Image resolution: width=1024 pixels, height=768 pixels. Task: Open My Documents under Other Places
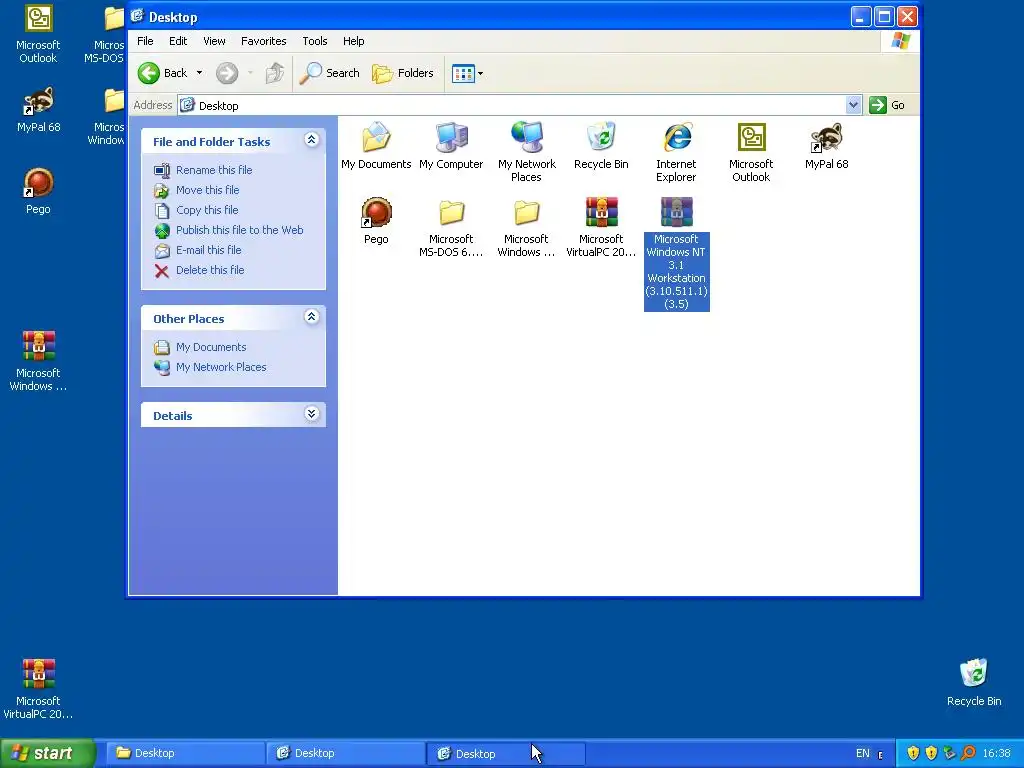[x=211, y=347]
